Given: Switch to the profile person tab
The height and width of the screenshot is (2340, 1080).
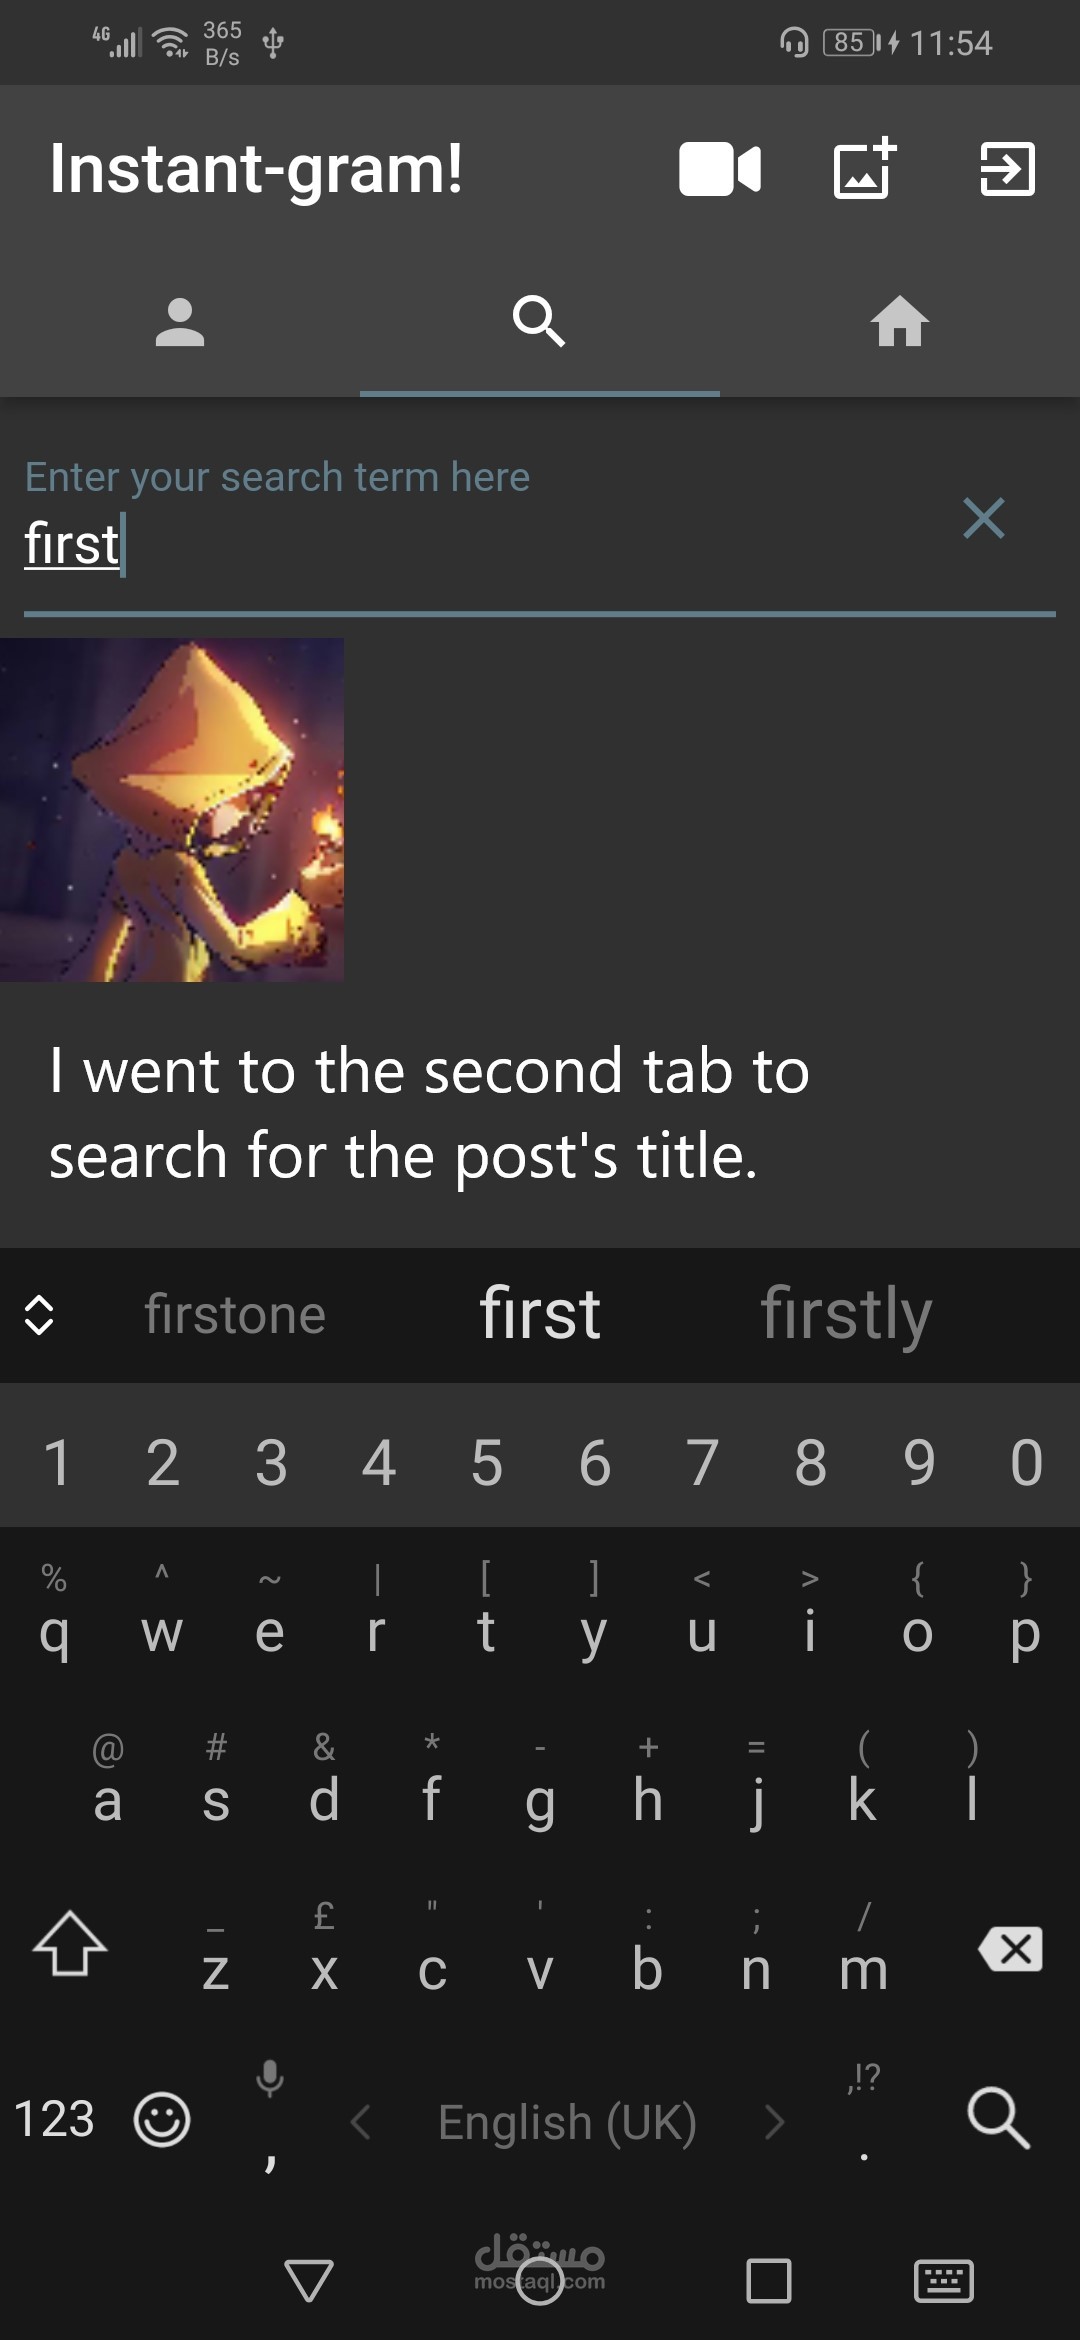Looking at the screenshot, I should pyautogui.click(x=180, y=322).
